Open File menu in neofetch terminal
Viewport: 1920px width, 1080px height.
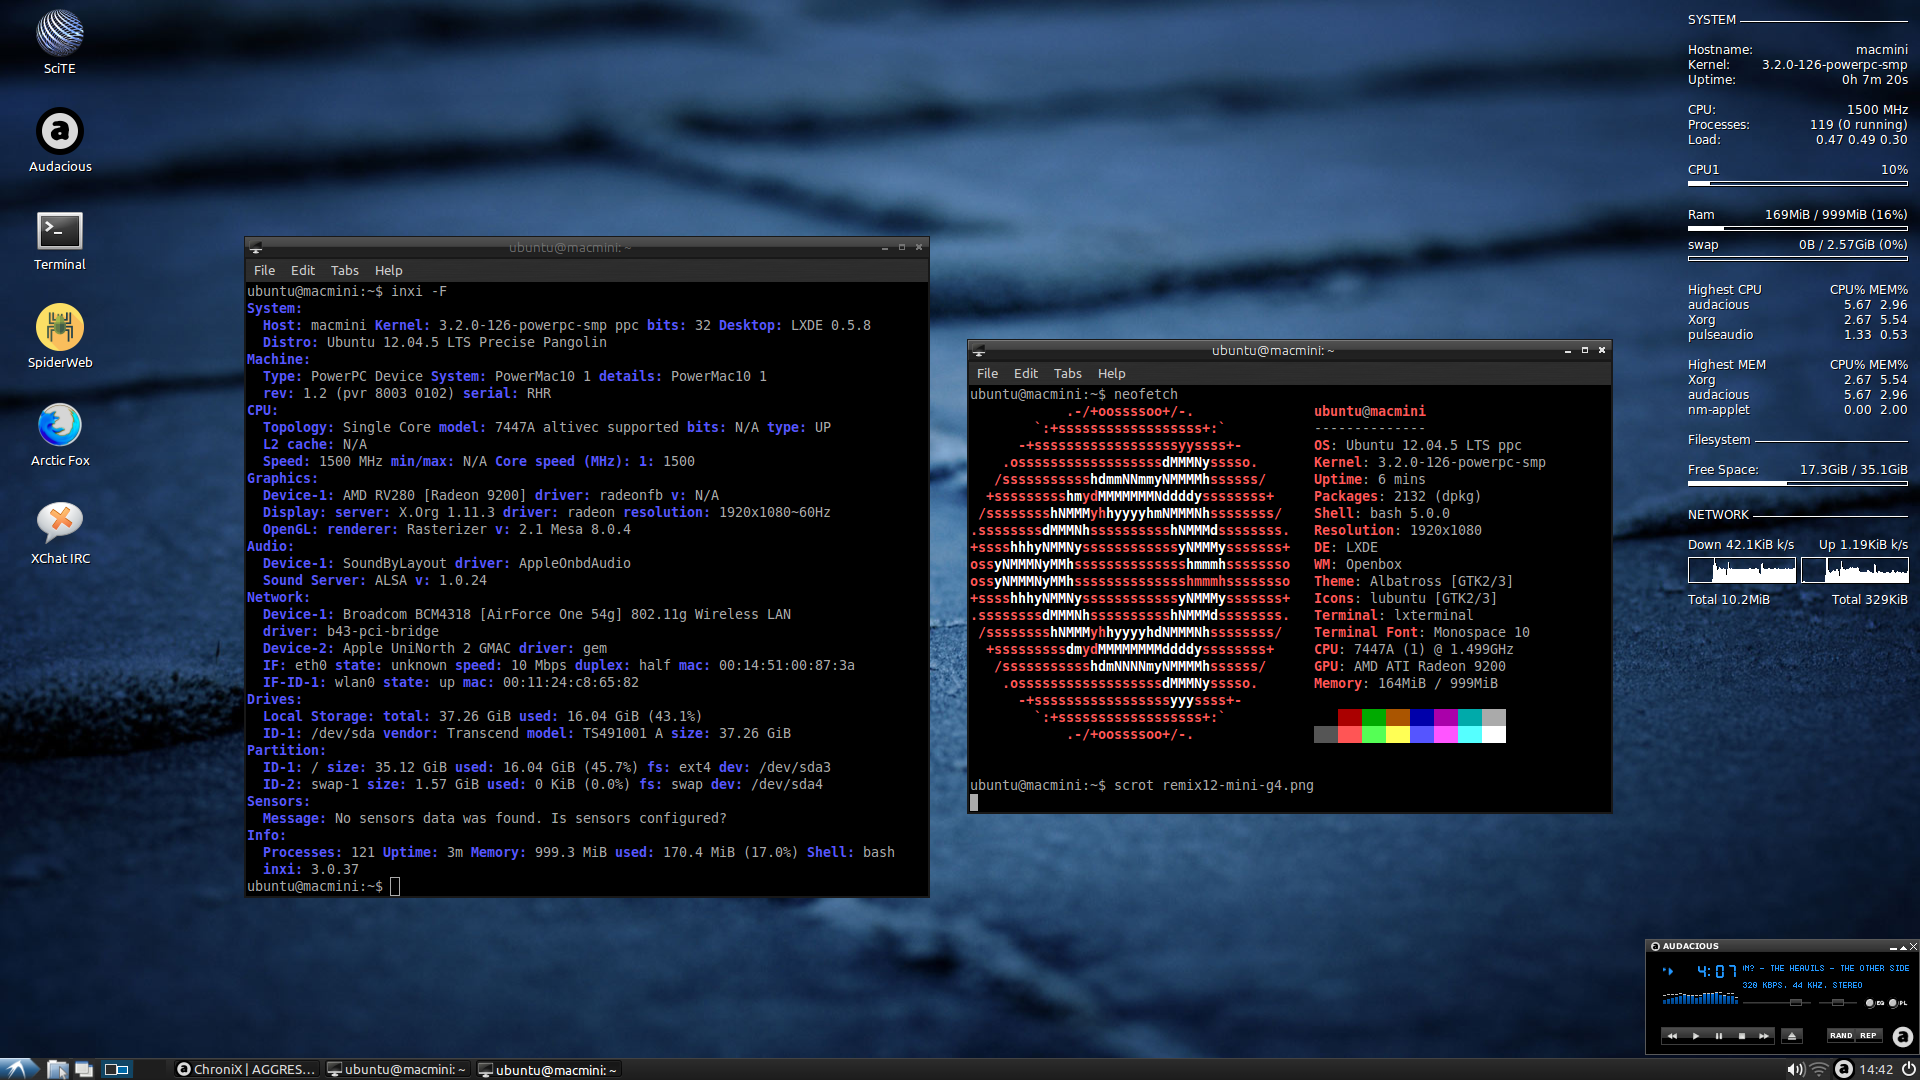click(987, 374)
